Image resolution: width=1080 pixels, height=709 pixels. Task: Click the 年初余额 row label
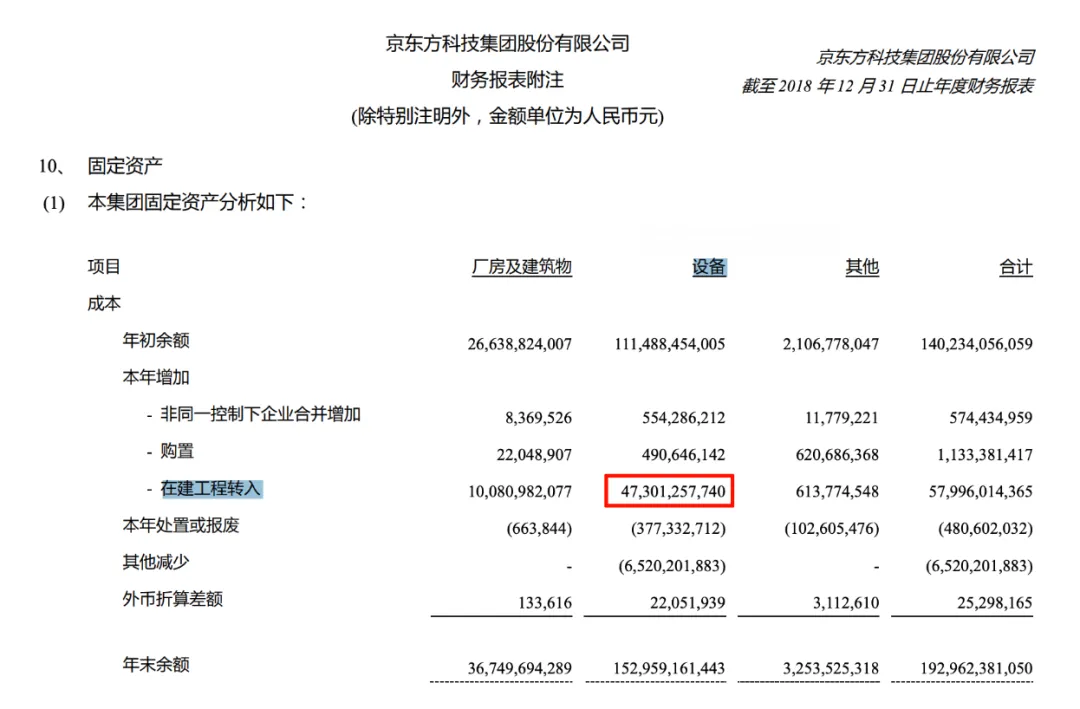tap(156, 340)
